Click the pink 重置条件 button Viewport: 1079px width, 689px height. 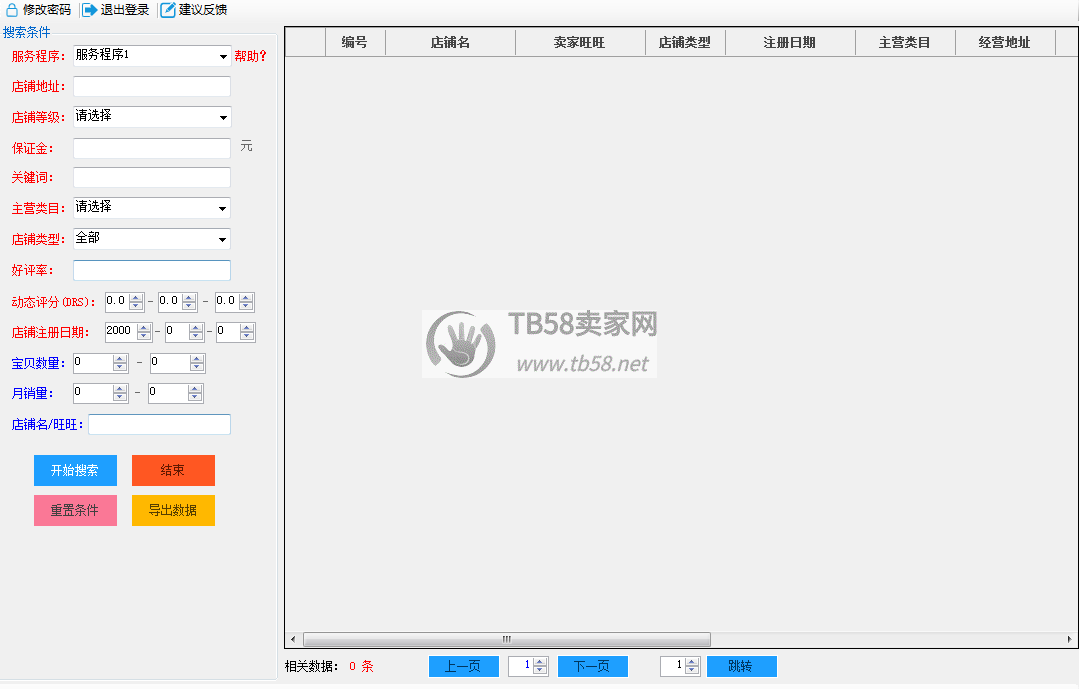75,510
